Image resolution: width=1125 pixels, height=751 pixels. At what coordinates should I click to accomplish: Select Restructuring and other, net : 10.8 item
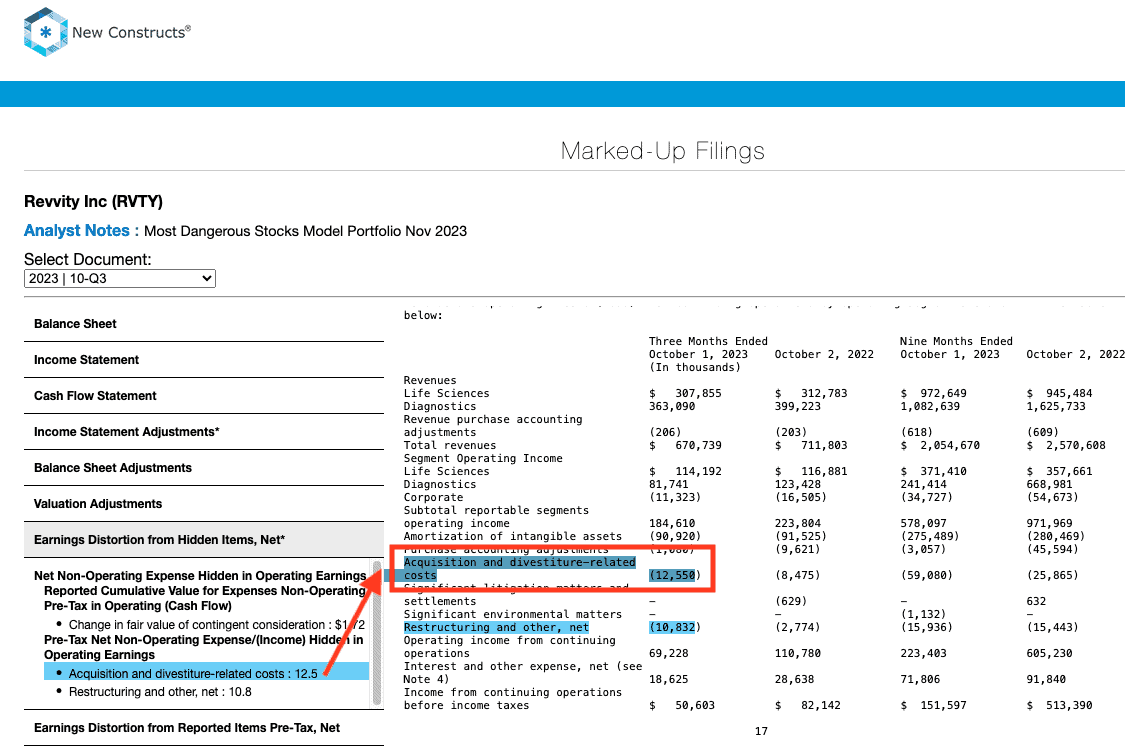pos(160,692)
